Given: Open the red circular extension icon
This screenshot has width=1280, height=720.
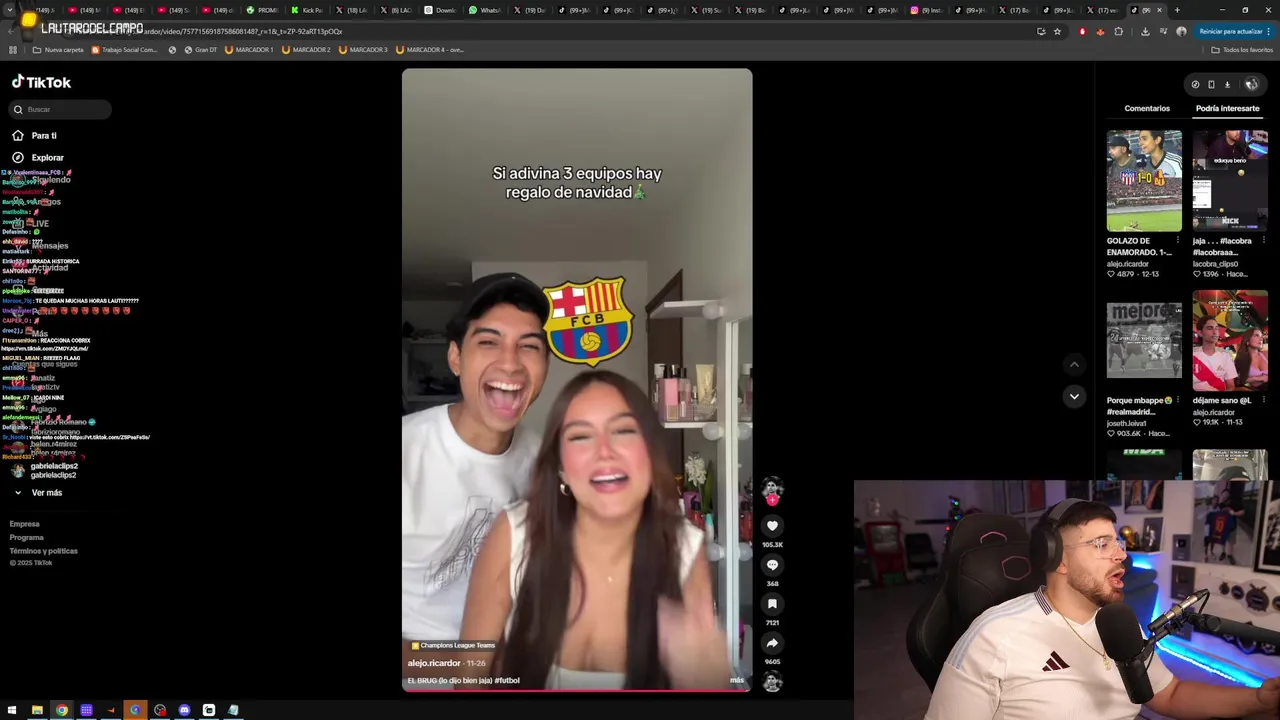Looking at the screenshot, I should point(1082,31).
